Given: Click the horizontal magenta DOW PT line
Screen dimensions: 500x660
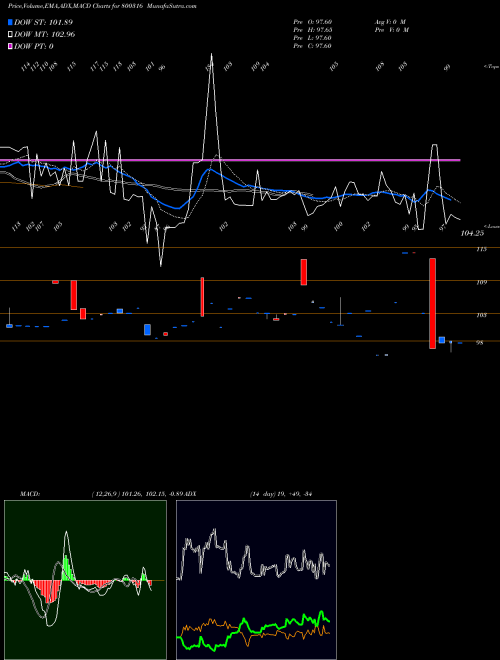Looking at the screenshot, I should click(x=230, y=160).
